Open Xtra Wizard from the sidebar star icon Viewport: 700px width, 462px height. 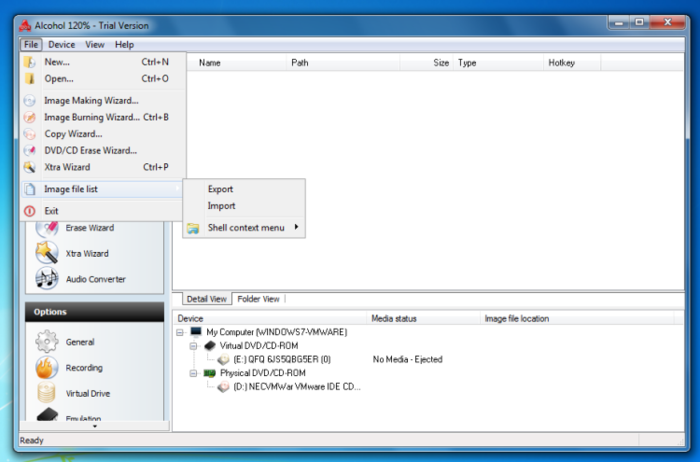[47, 253]
